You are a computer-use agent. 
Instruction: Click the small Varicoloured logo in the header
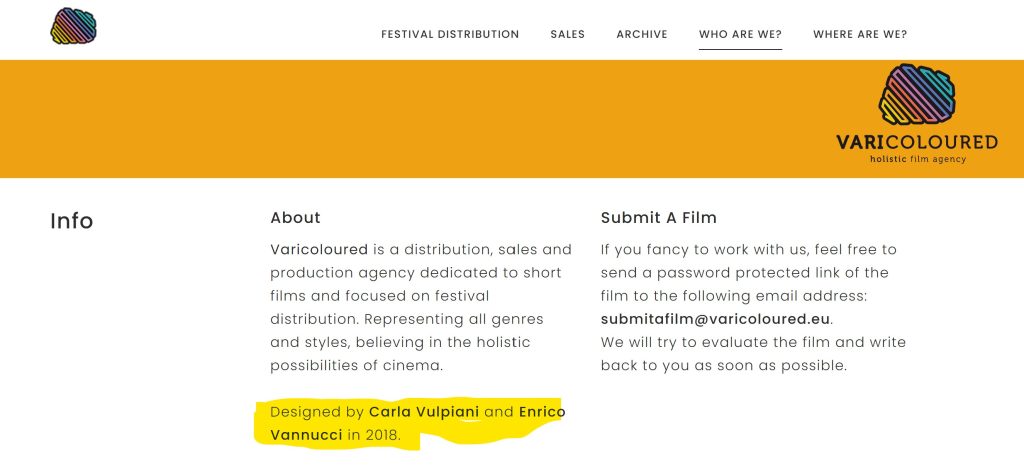tap(73, 26)
